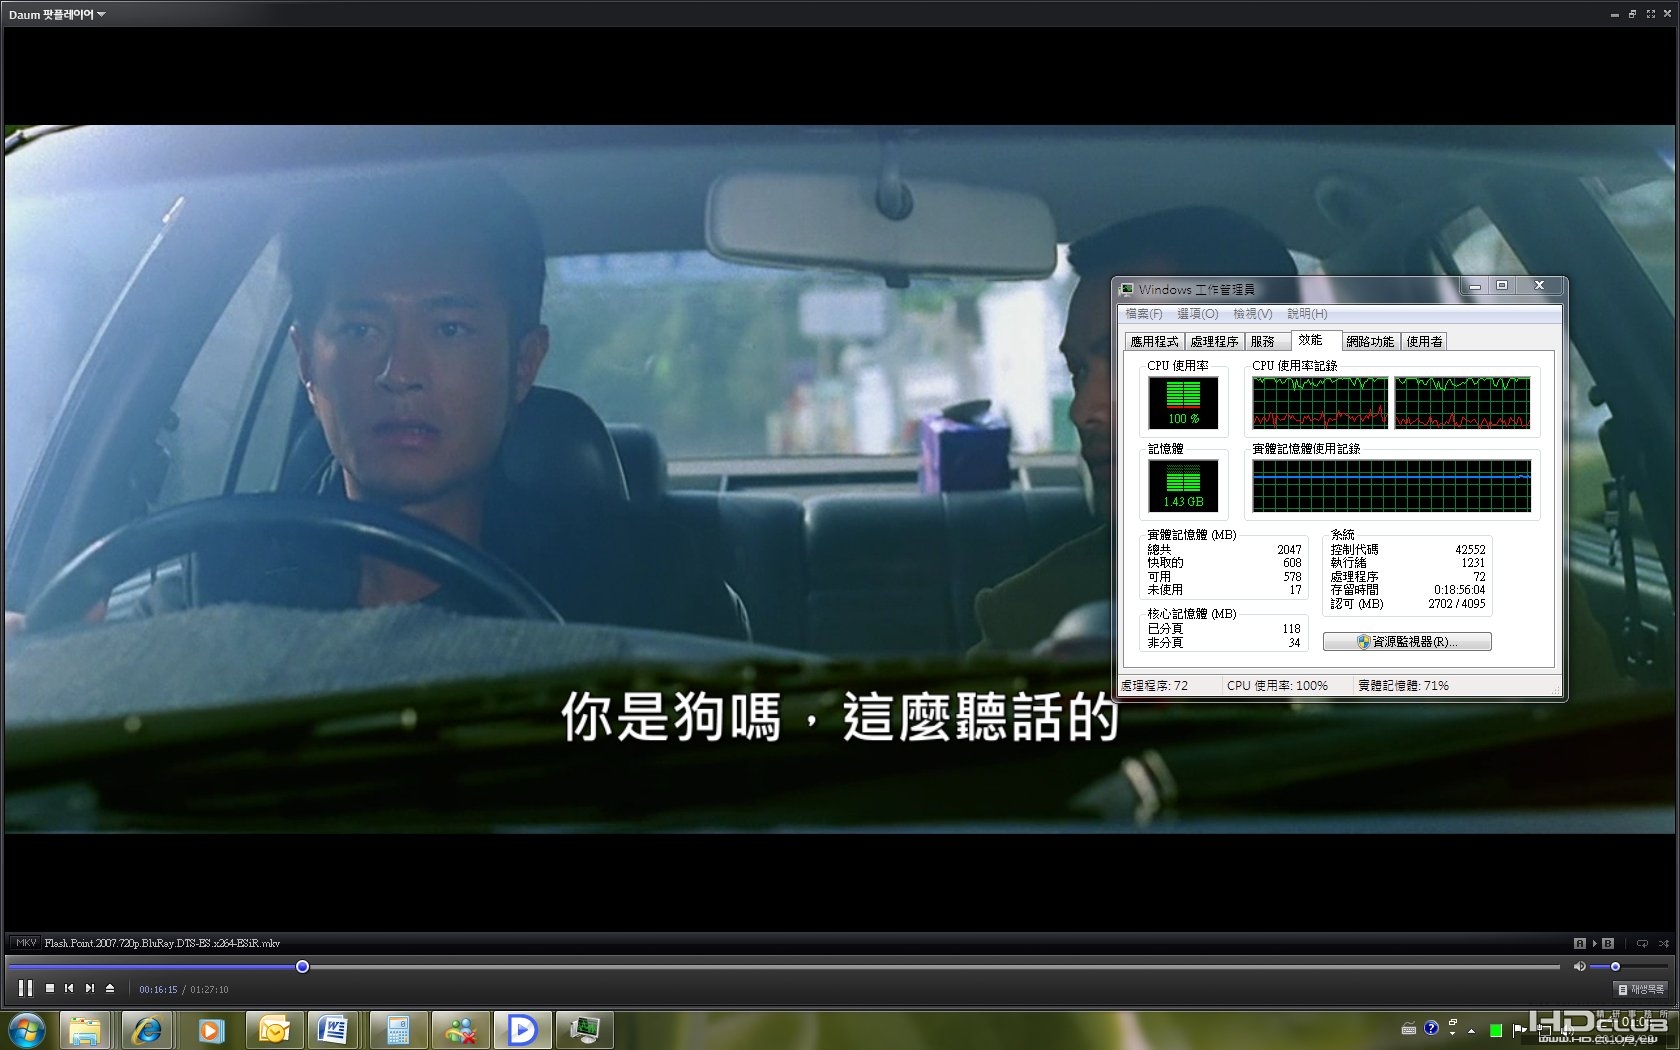
Task: Click the CPU 使用率 100% meter
Action: coord(1183,402)
